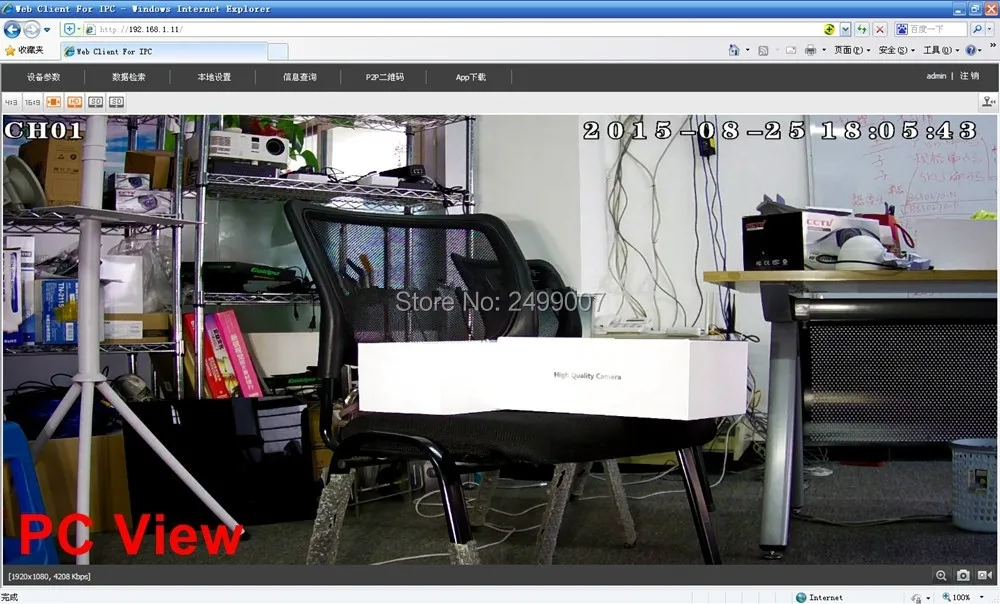Expand the Home button dropdown arrow

[747, 50]
